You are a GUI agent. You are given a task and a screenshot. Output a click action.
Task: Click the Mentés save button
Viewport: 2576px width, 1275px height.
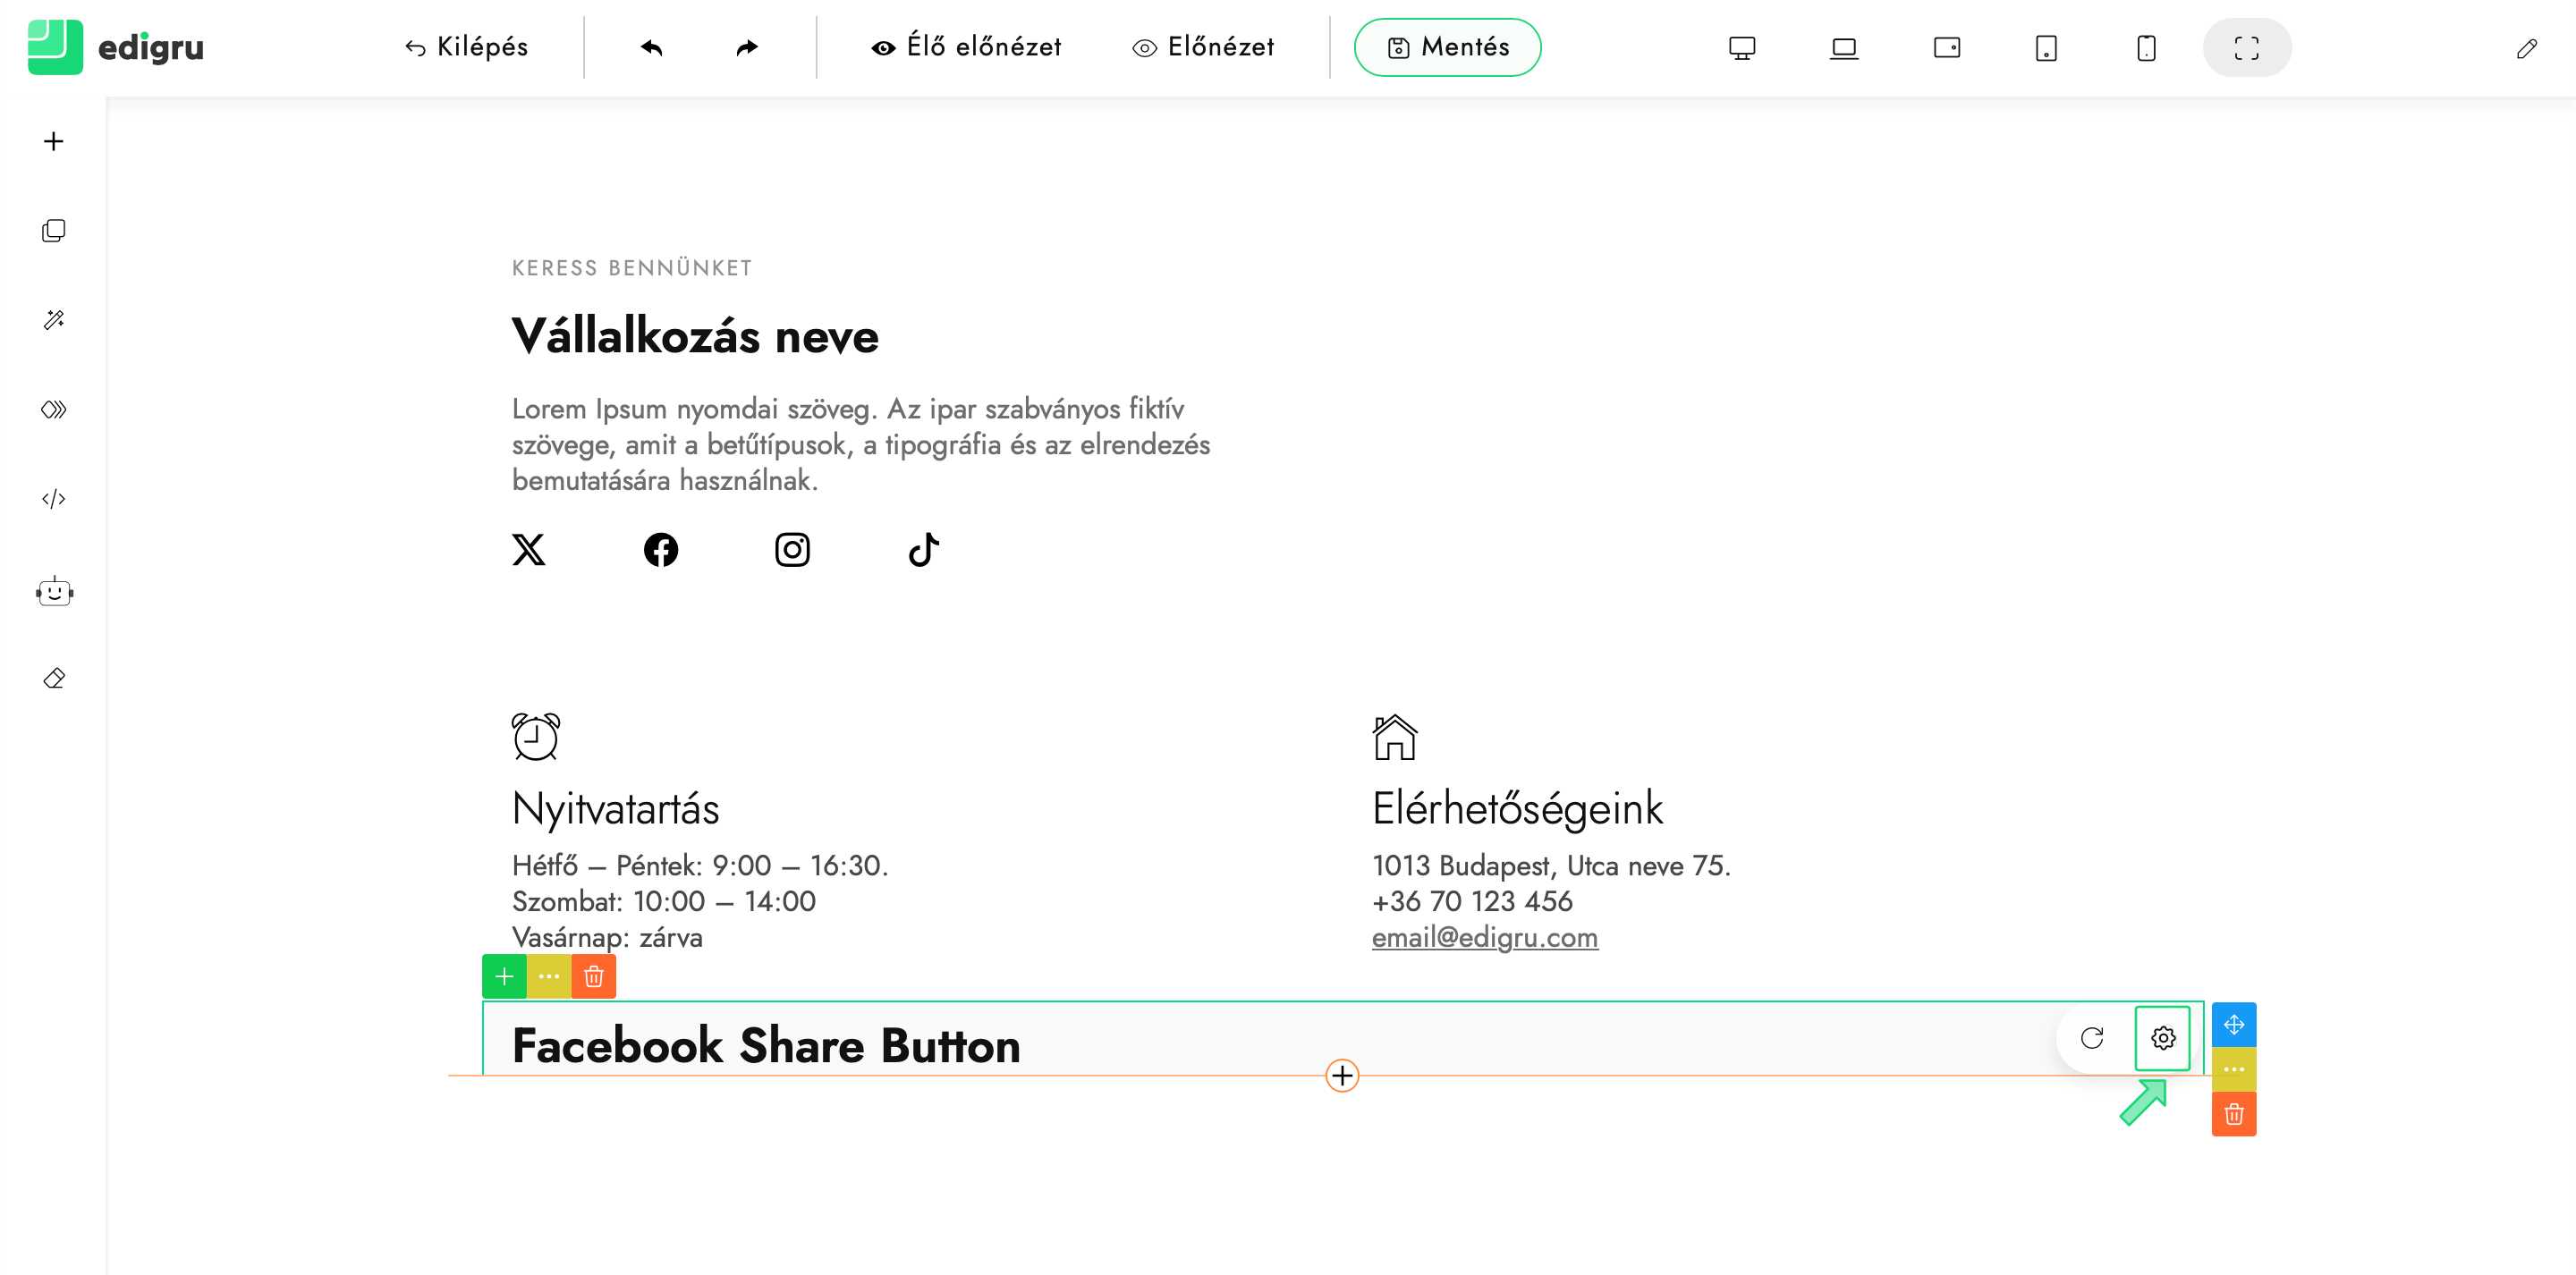tap(1447, 47)
